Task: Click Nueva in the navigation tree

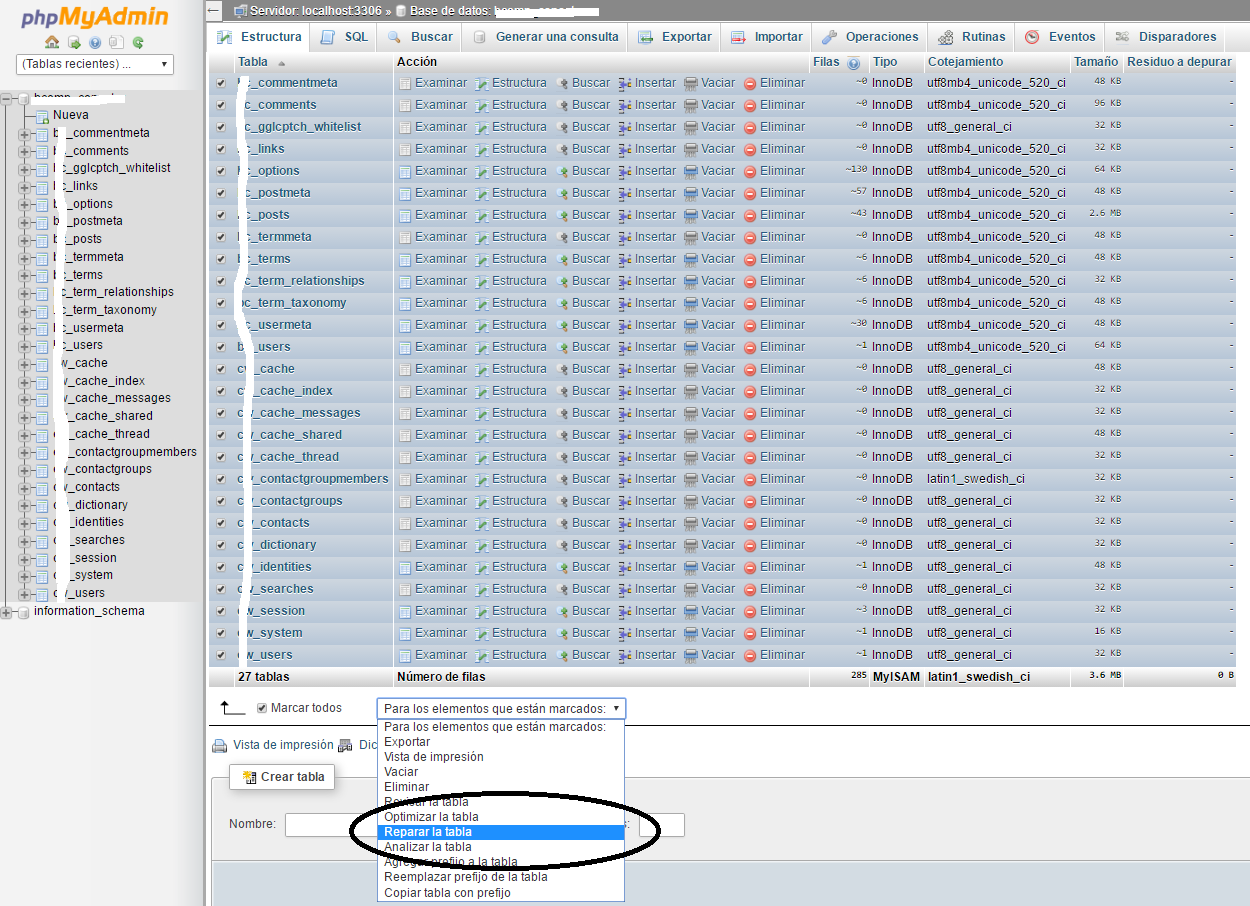Action: [x=71, y=115]
